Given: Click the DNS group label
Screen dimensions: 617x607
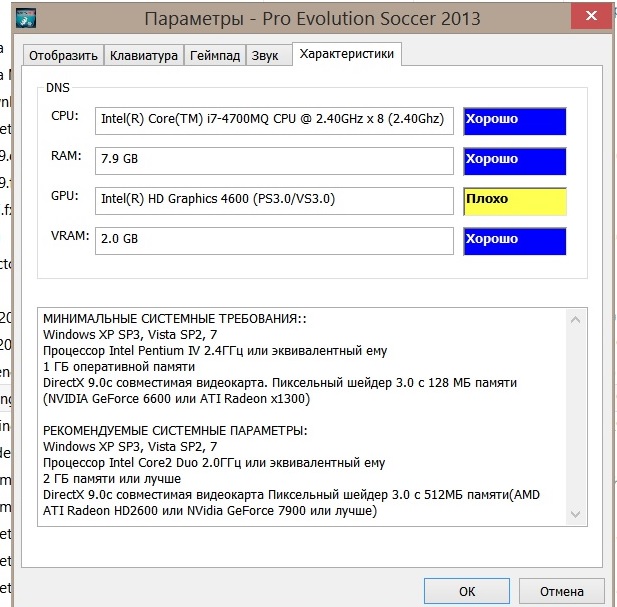Looking at the screenshot, I should 57,87.
